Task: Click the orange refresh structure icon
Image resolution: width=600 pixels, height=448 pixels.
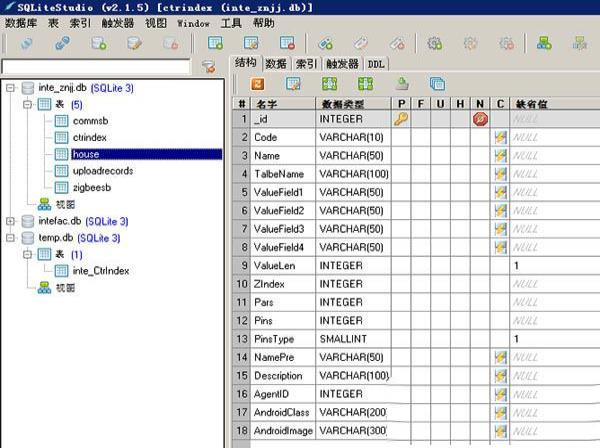Action: (x=257, y=84)
